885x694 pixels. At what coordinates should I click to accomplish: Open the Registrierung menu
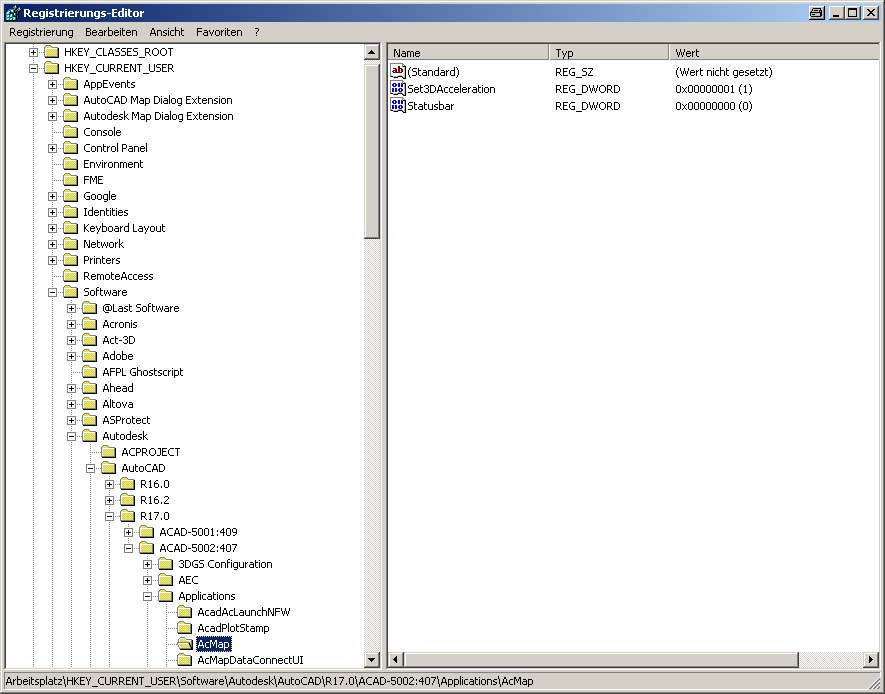click(x=41, y=32)
